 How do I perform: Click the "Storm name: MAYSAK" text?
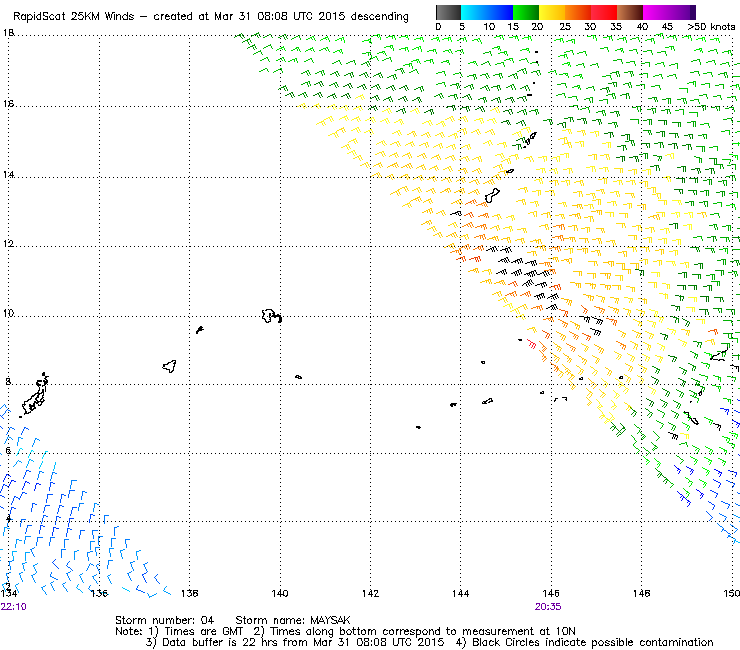coord(293,620)
